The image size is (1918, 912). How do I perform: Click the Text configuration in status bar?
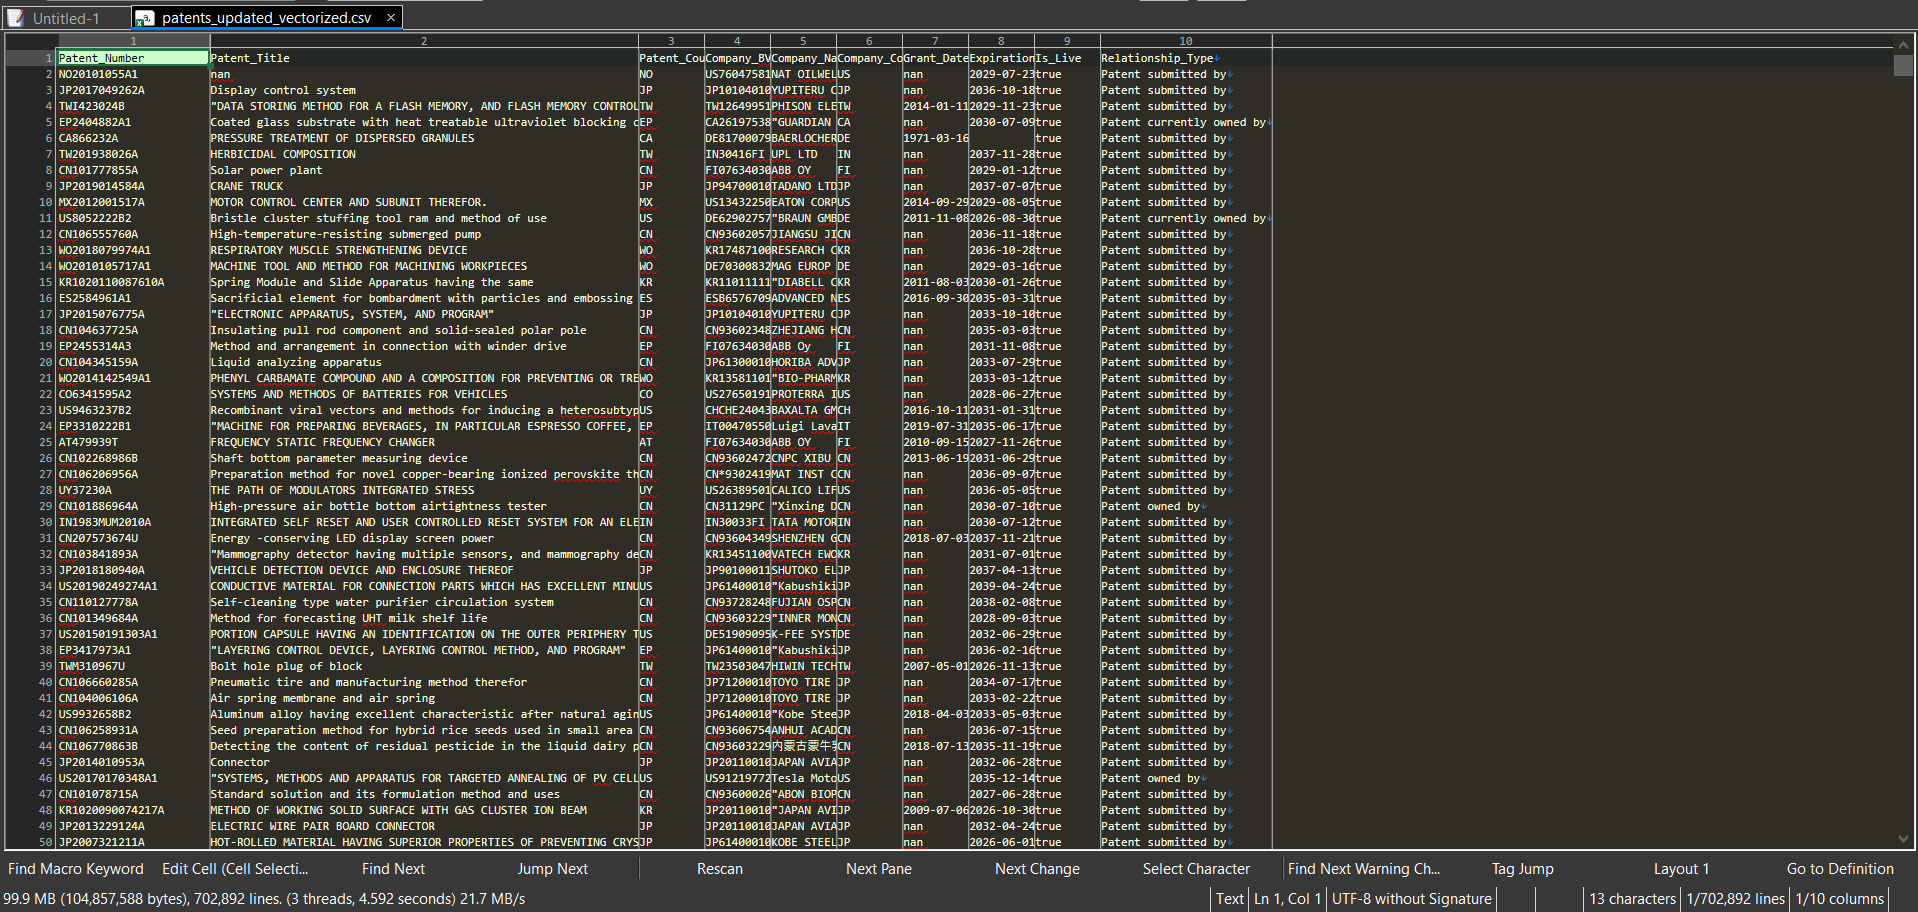click(1230, 899)
